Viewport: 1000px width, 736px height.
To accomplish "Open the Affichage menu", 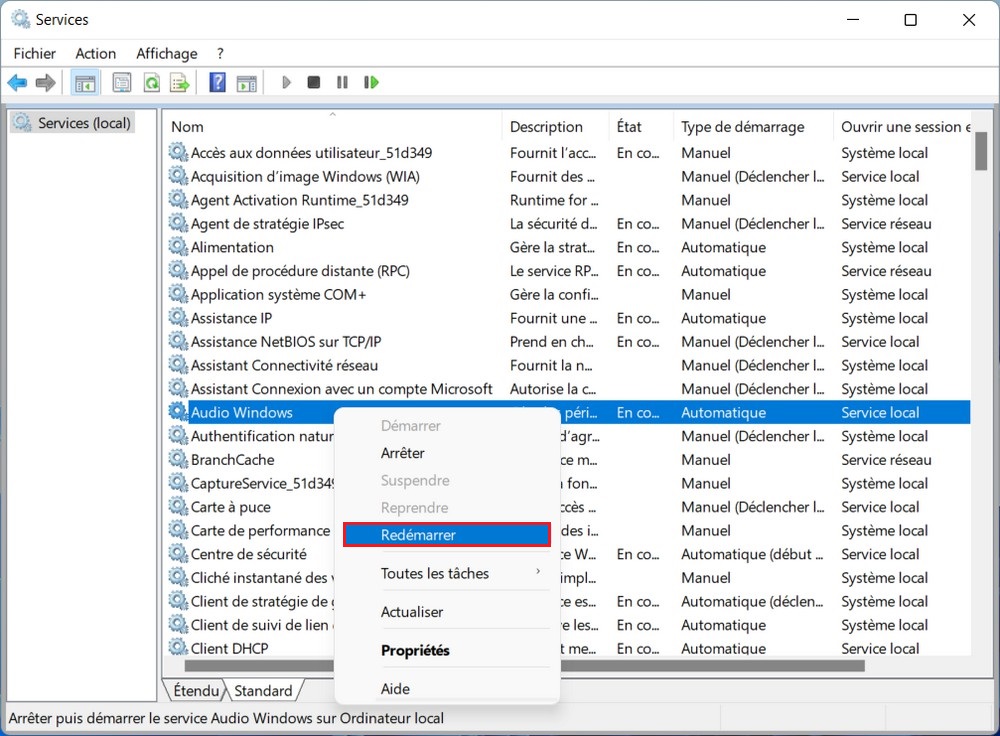I will tap(166, 54).
